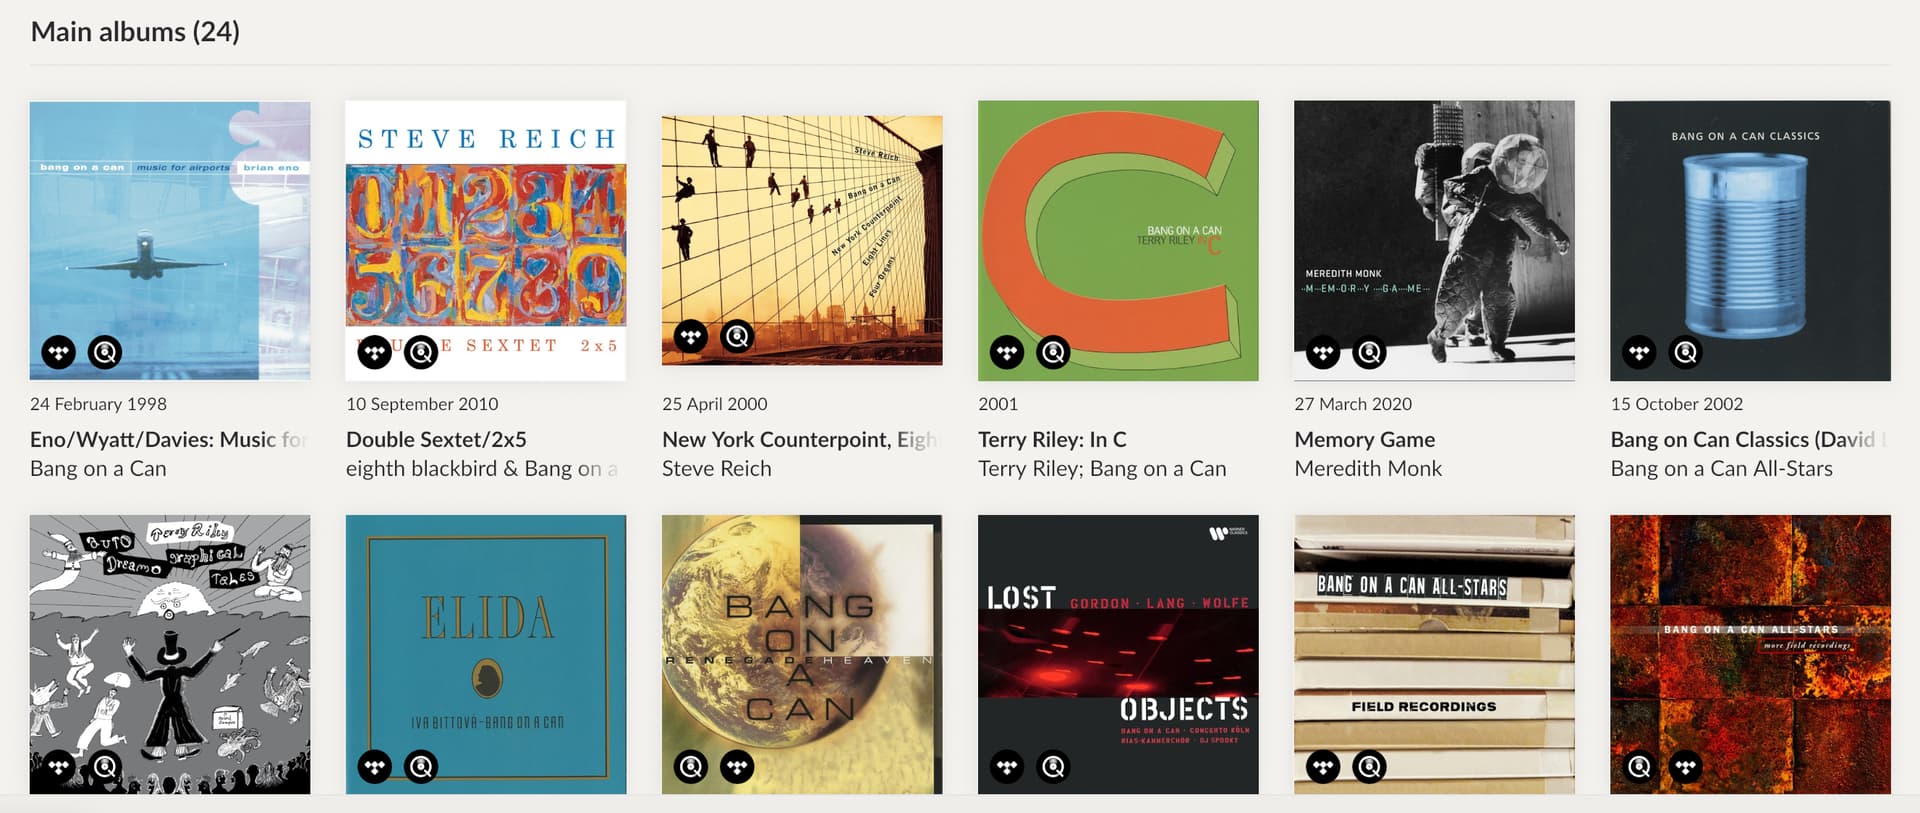The height and width of the screenshot is (813, 1920).
Task: Open Qobuz icon on New York Counterpoint cover
Action: (737, 337)
